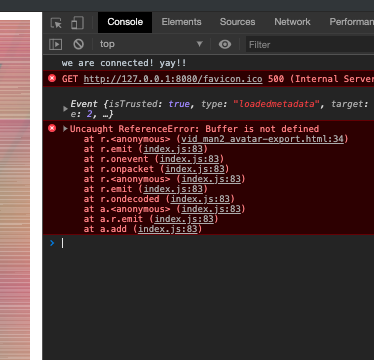
Task: Switch to the Console tab
Action: coord(125,22)
